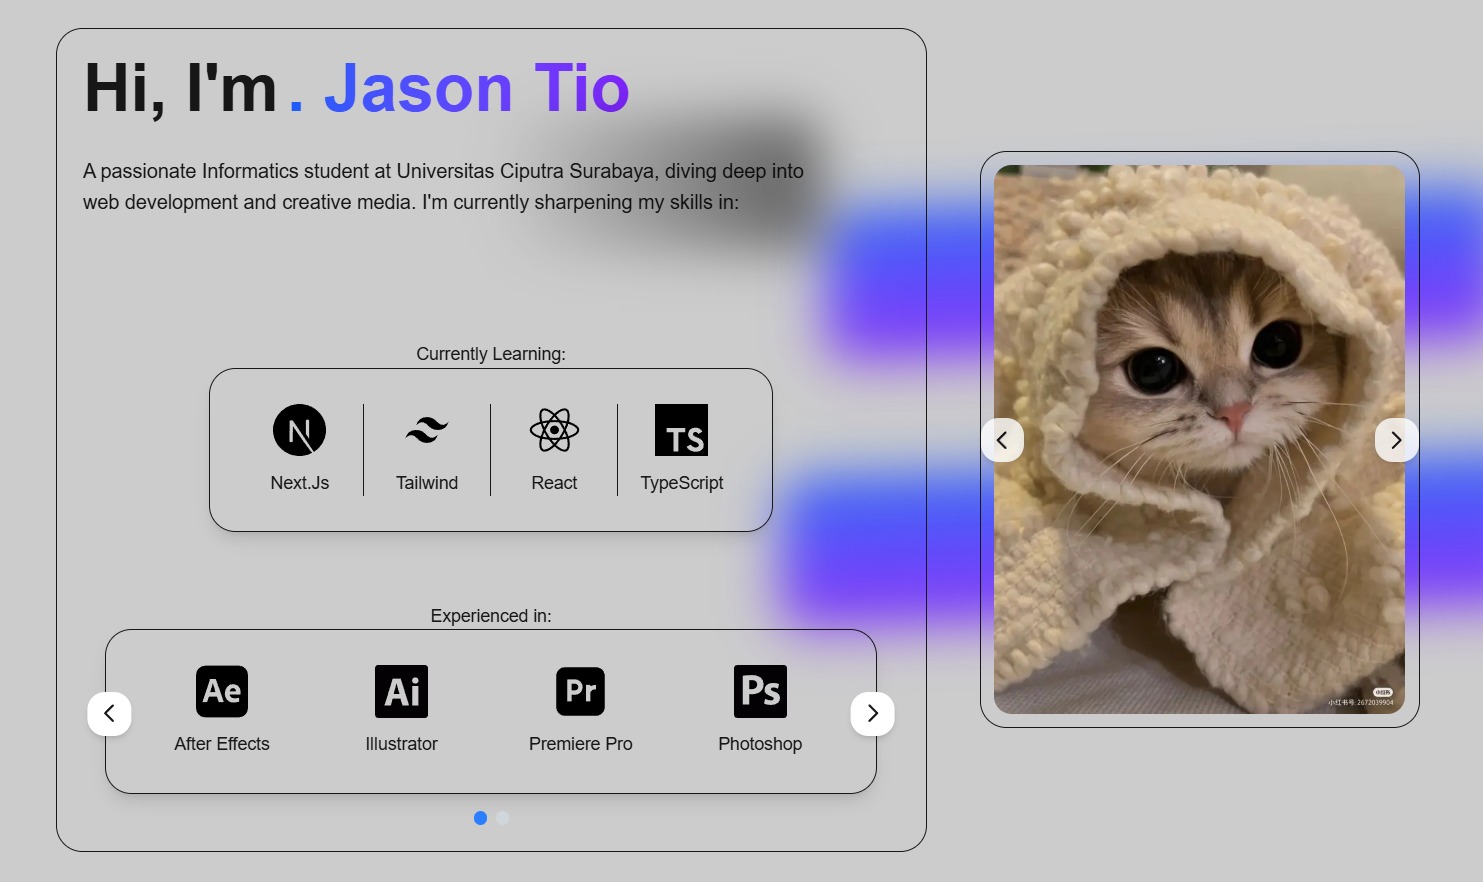Click the 'Currently Learning:' heading
Viewport: 1483px width, 882px height.
pos(491,354)
